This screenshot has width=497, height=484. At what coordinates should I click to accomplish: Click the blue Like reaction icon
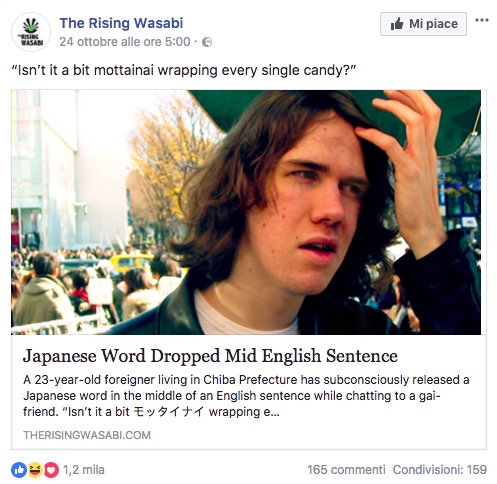(19, 470)
